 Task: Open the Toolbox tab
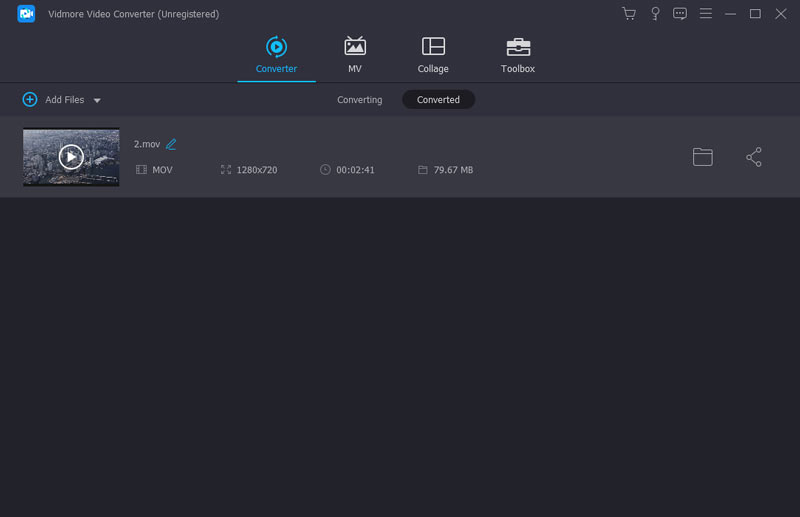click(517, 55)
